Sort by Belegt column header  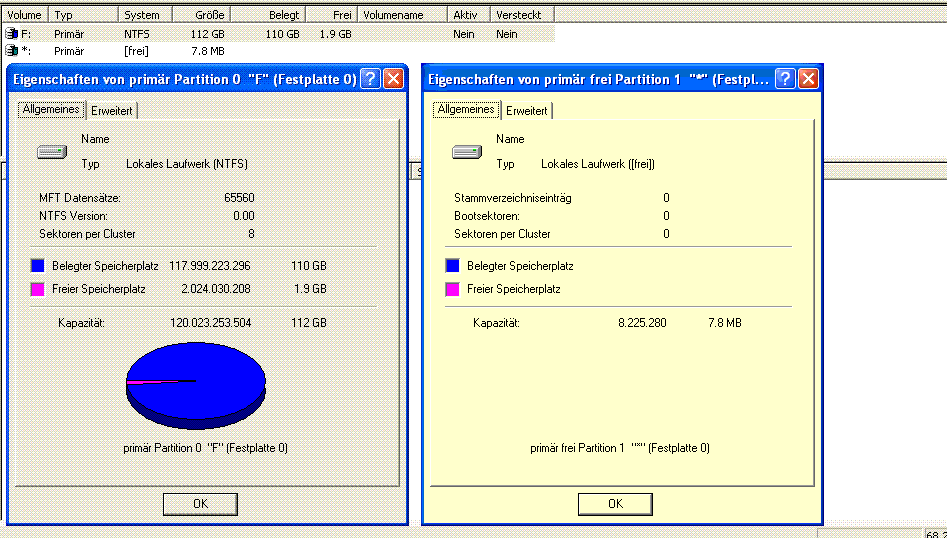point(268,15)
